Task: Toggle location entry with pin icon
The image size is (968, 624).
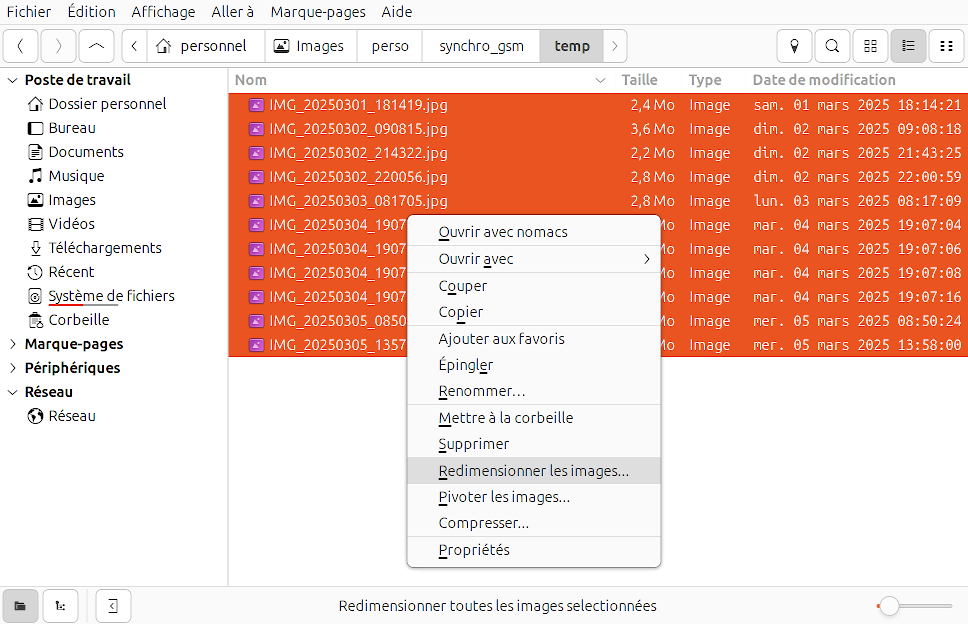Action: point(795,46)
